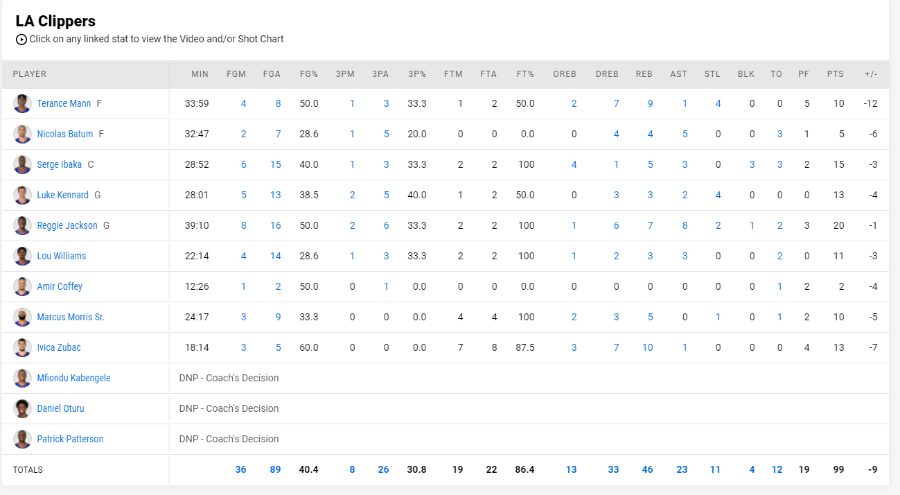Open Lou Williams' player profile link
Image resolution: width=900 pixels, height=495 pixels.
[x=61, y=256]
